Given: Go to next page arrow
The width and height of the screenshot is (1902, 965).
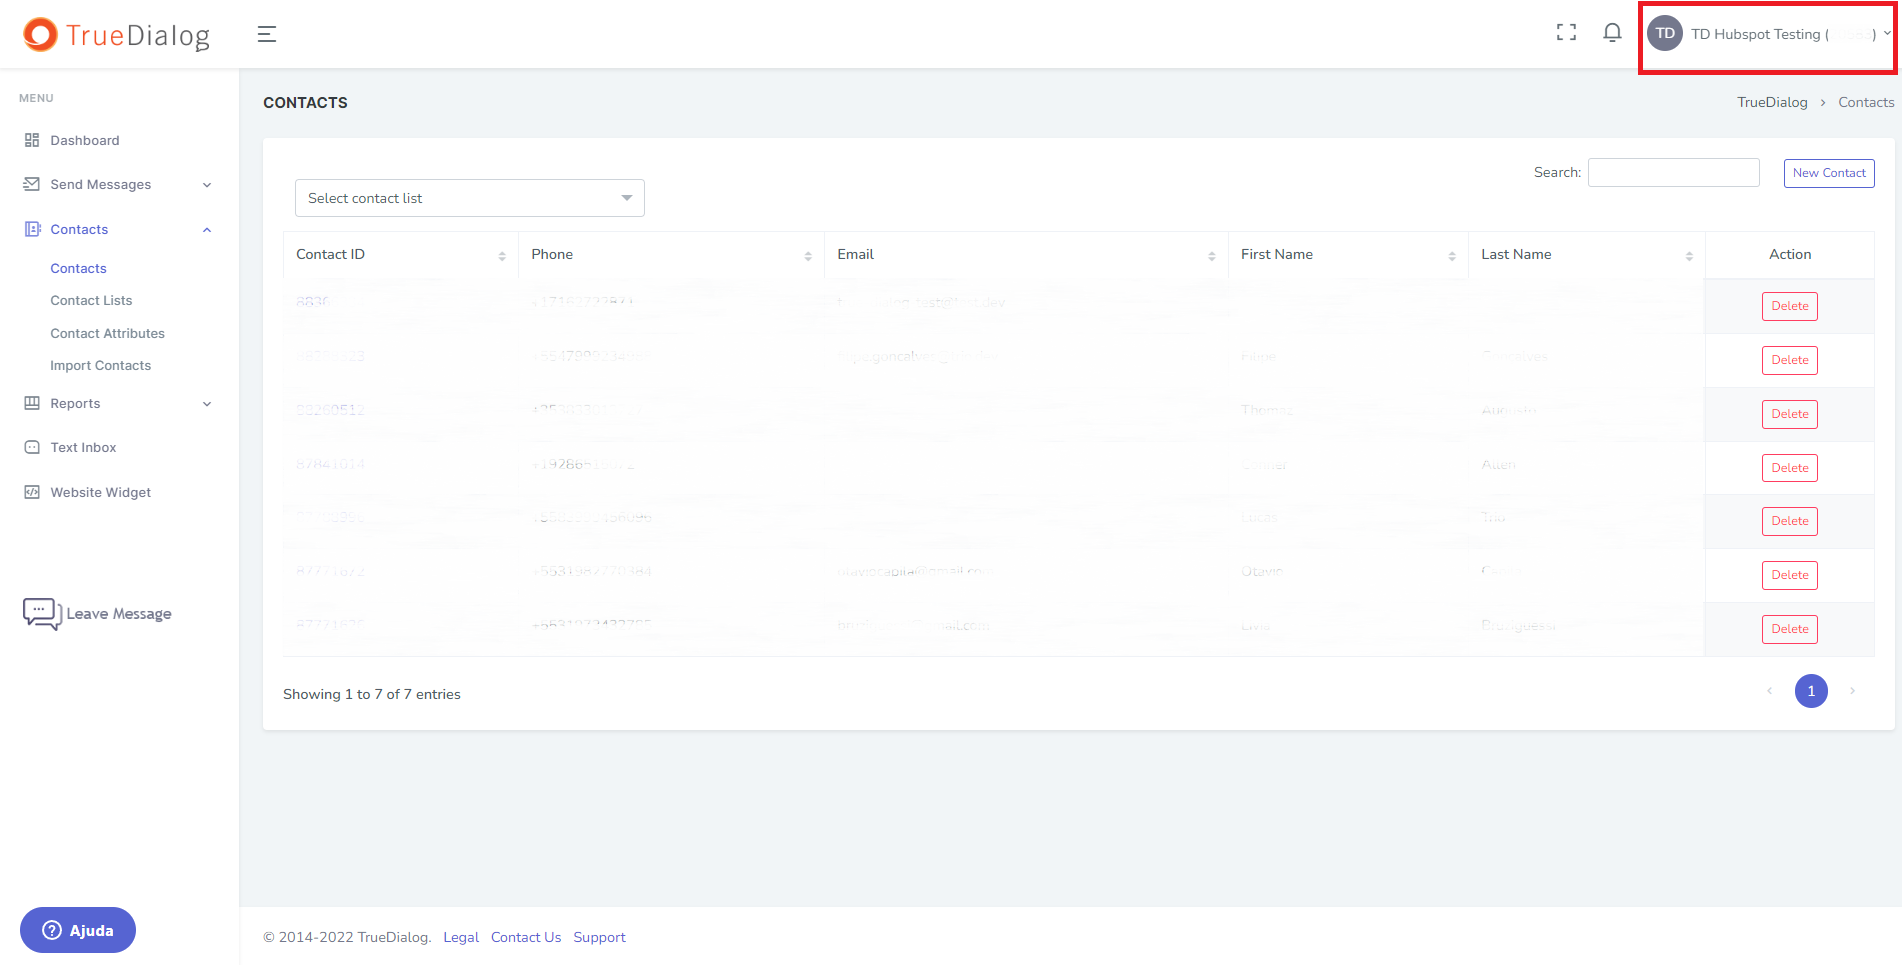Looking at the screenshot, I should pyautogui.click(x=1852, y=691).
